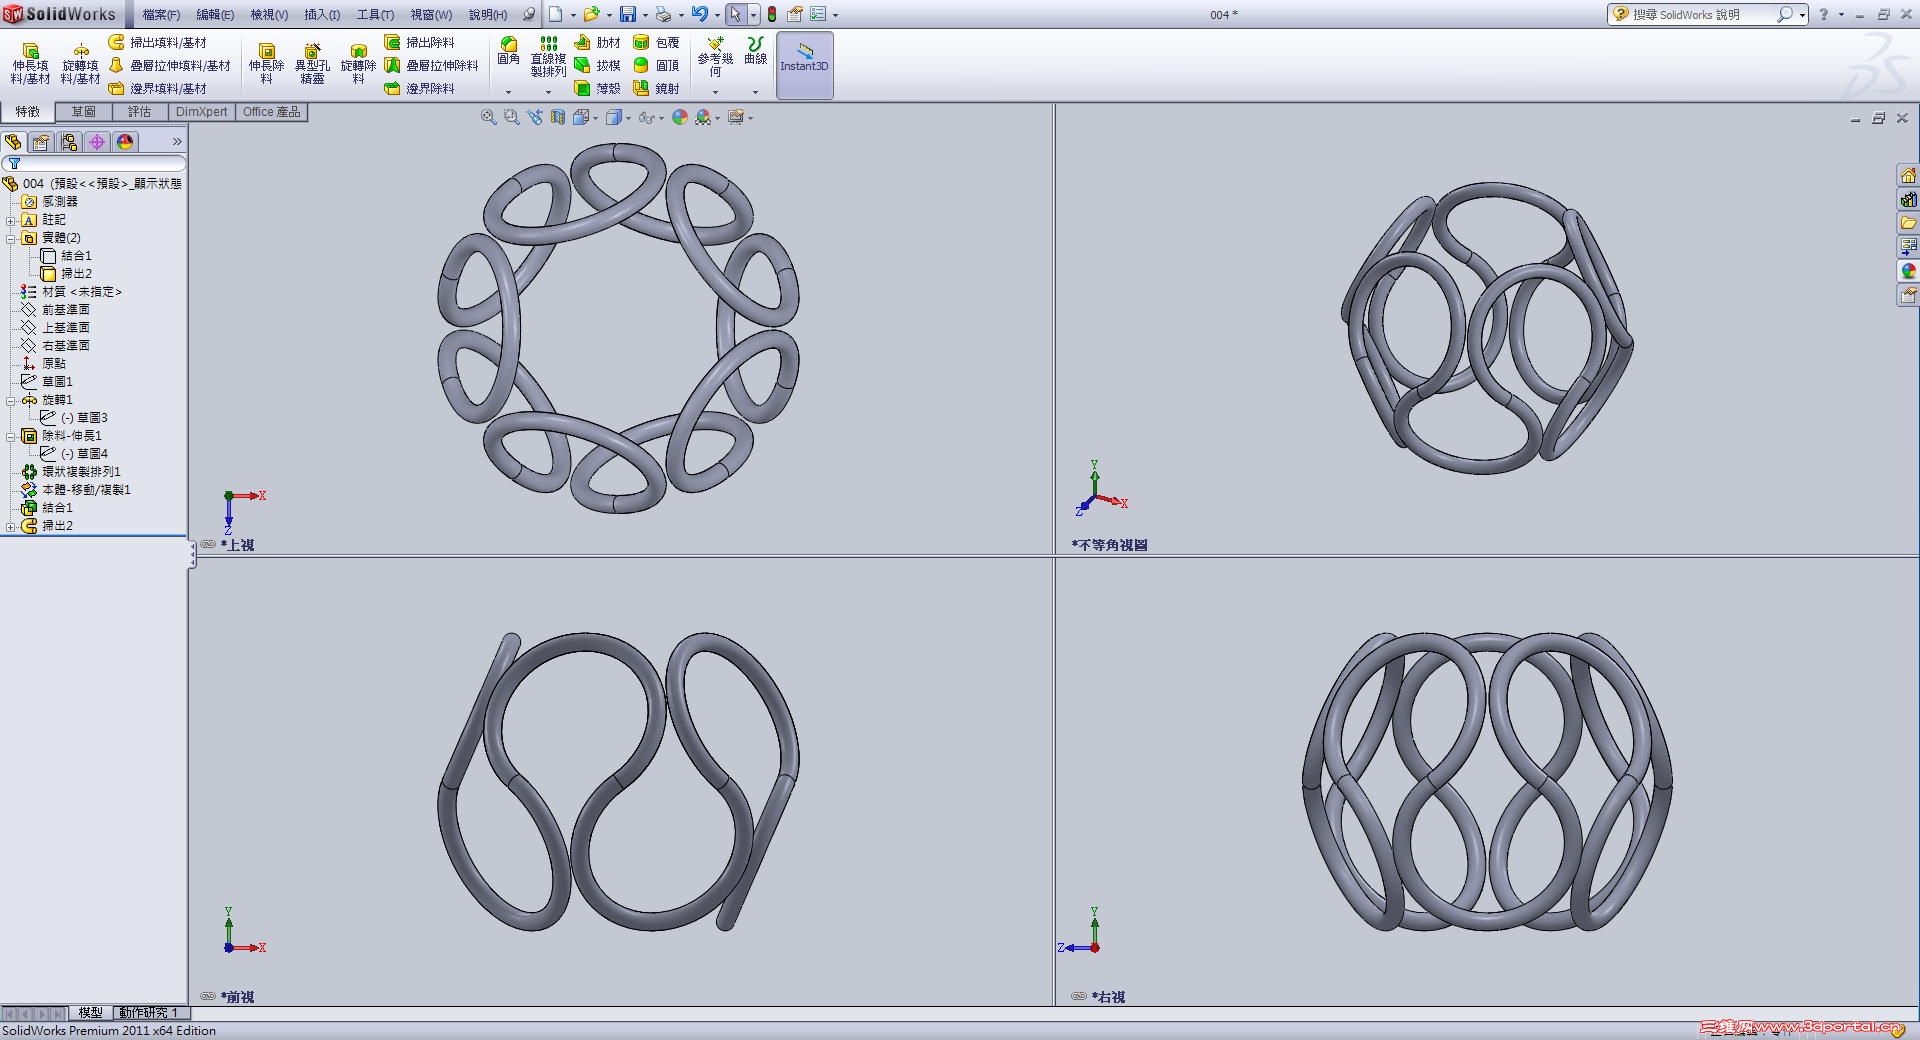Screen dimensions: 1920x1040
Task: Open the dropdown arrow under 圓角
Action: (508, 92)
